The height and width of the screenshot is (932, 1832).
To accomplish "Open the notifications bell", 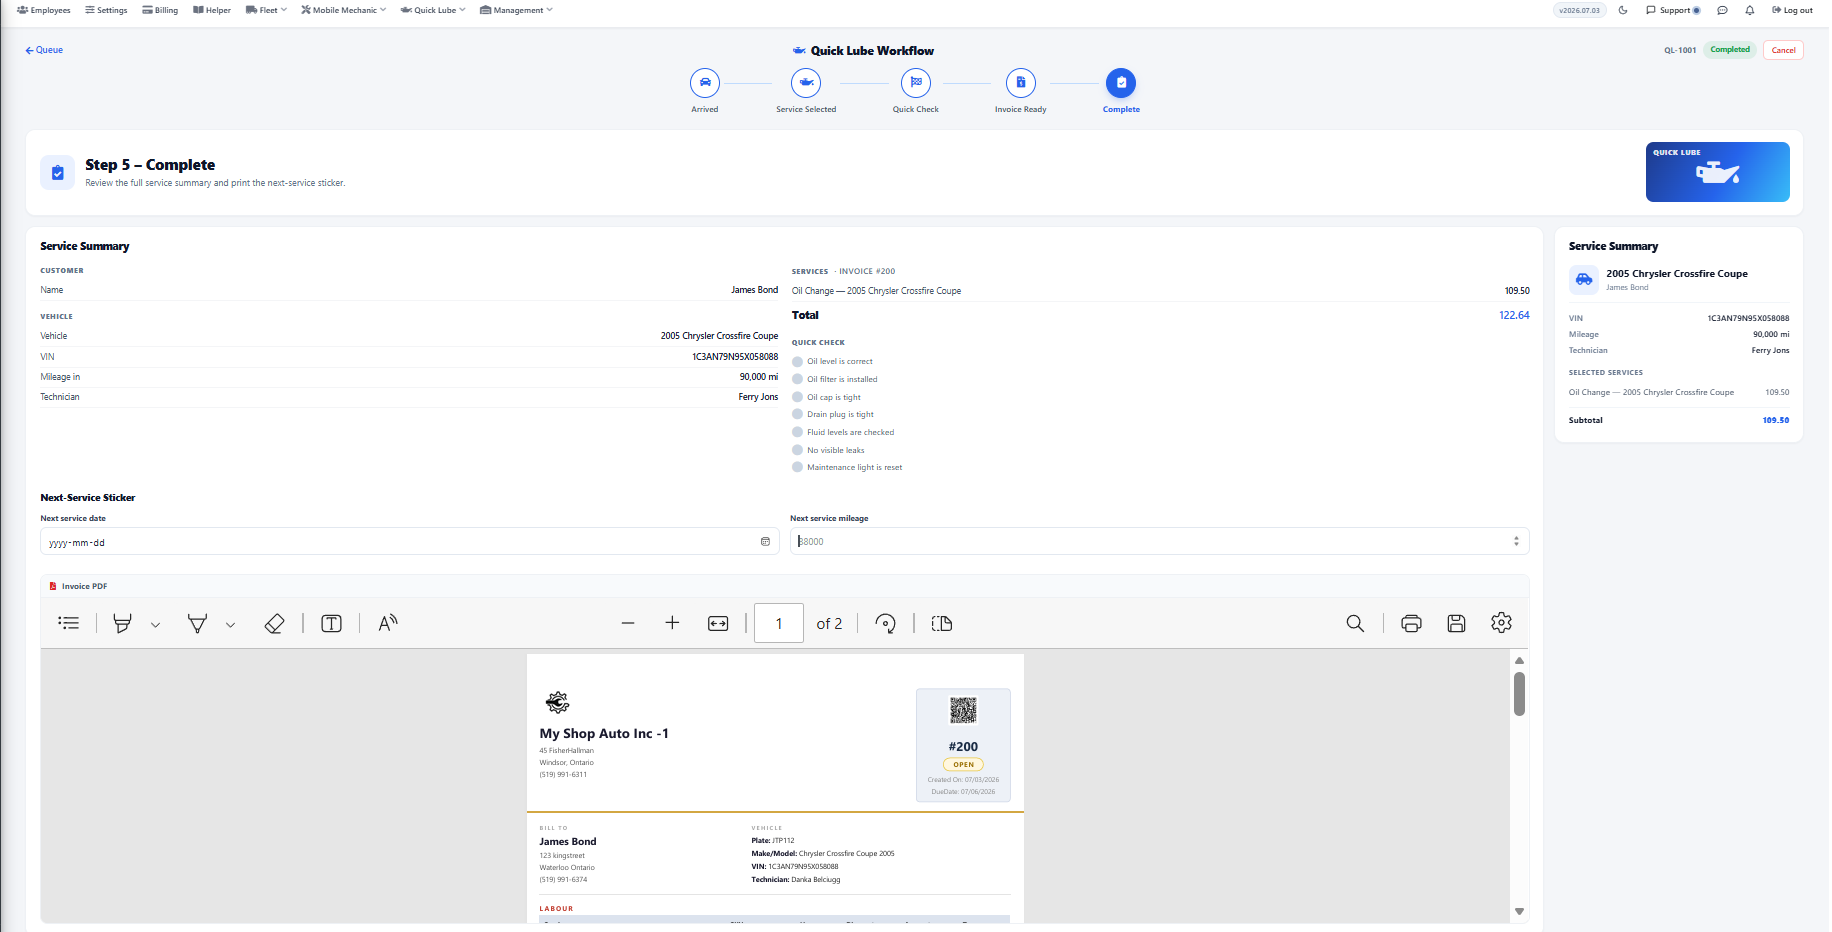I will click(1749, 10).
